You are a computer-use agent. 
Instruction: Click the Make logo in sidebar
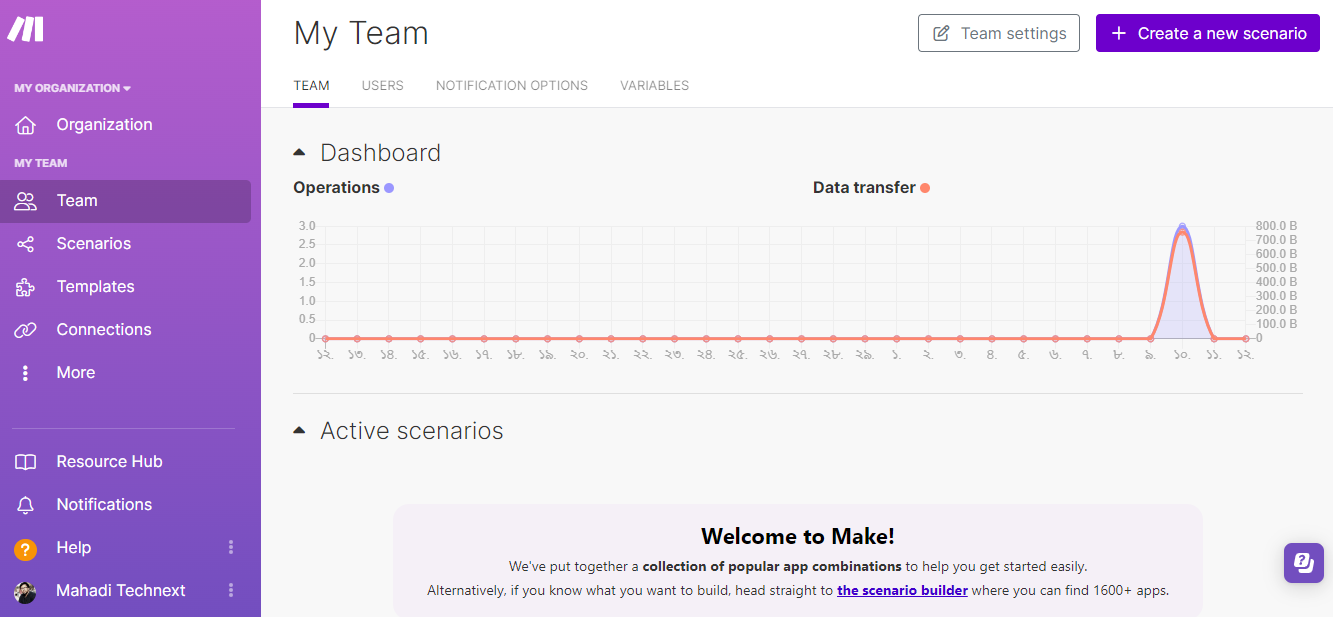26,30
